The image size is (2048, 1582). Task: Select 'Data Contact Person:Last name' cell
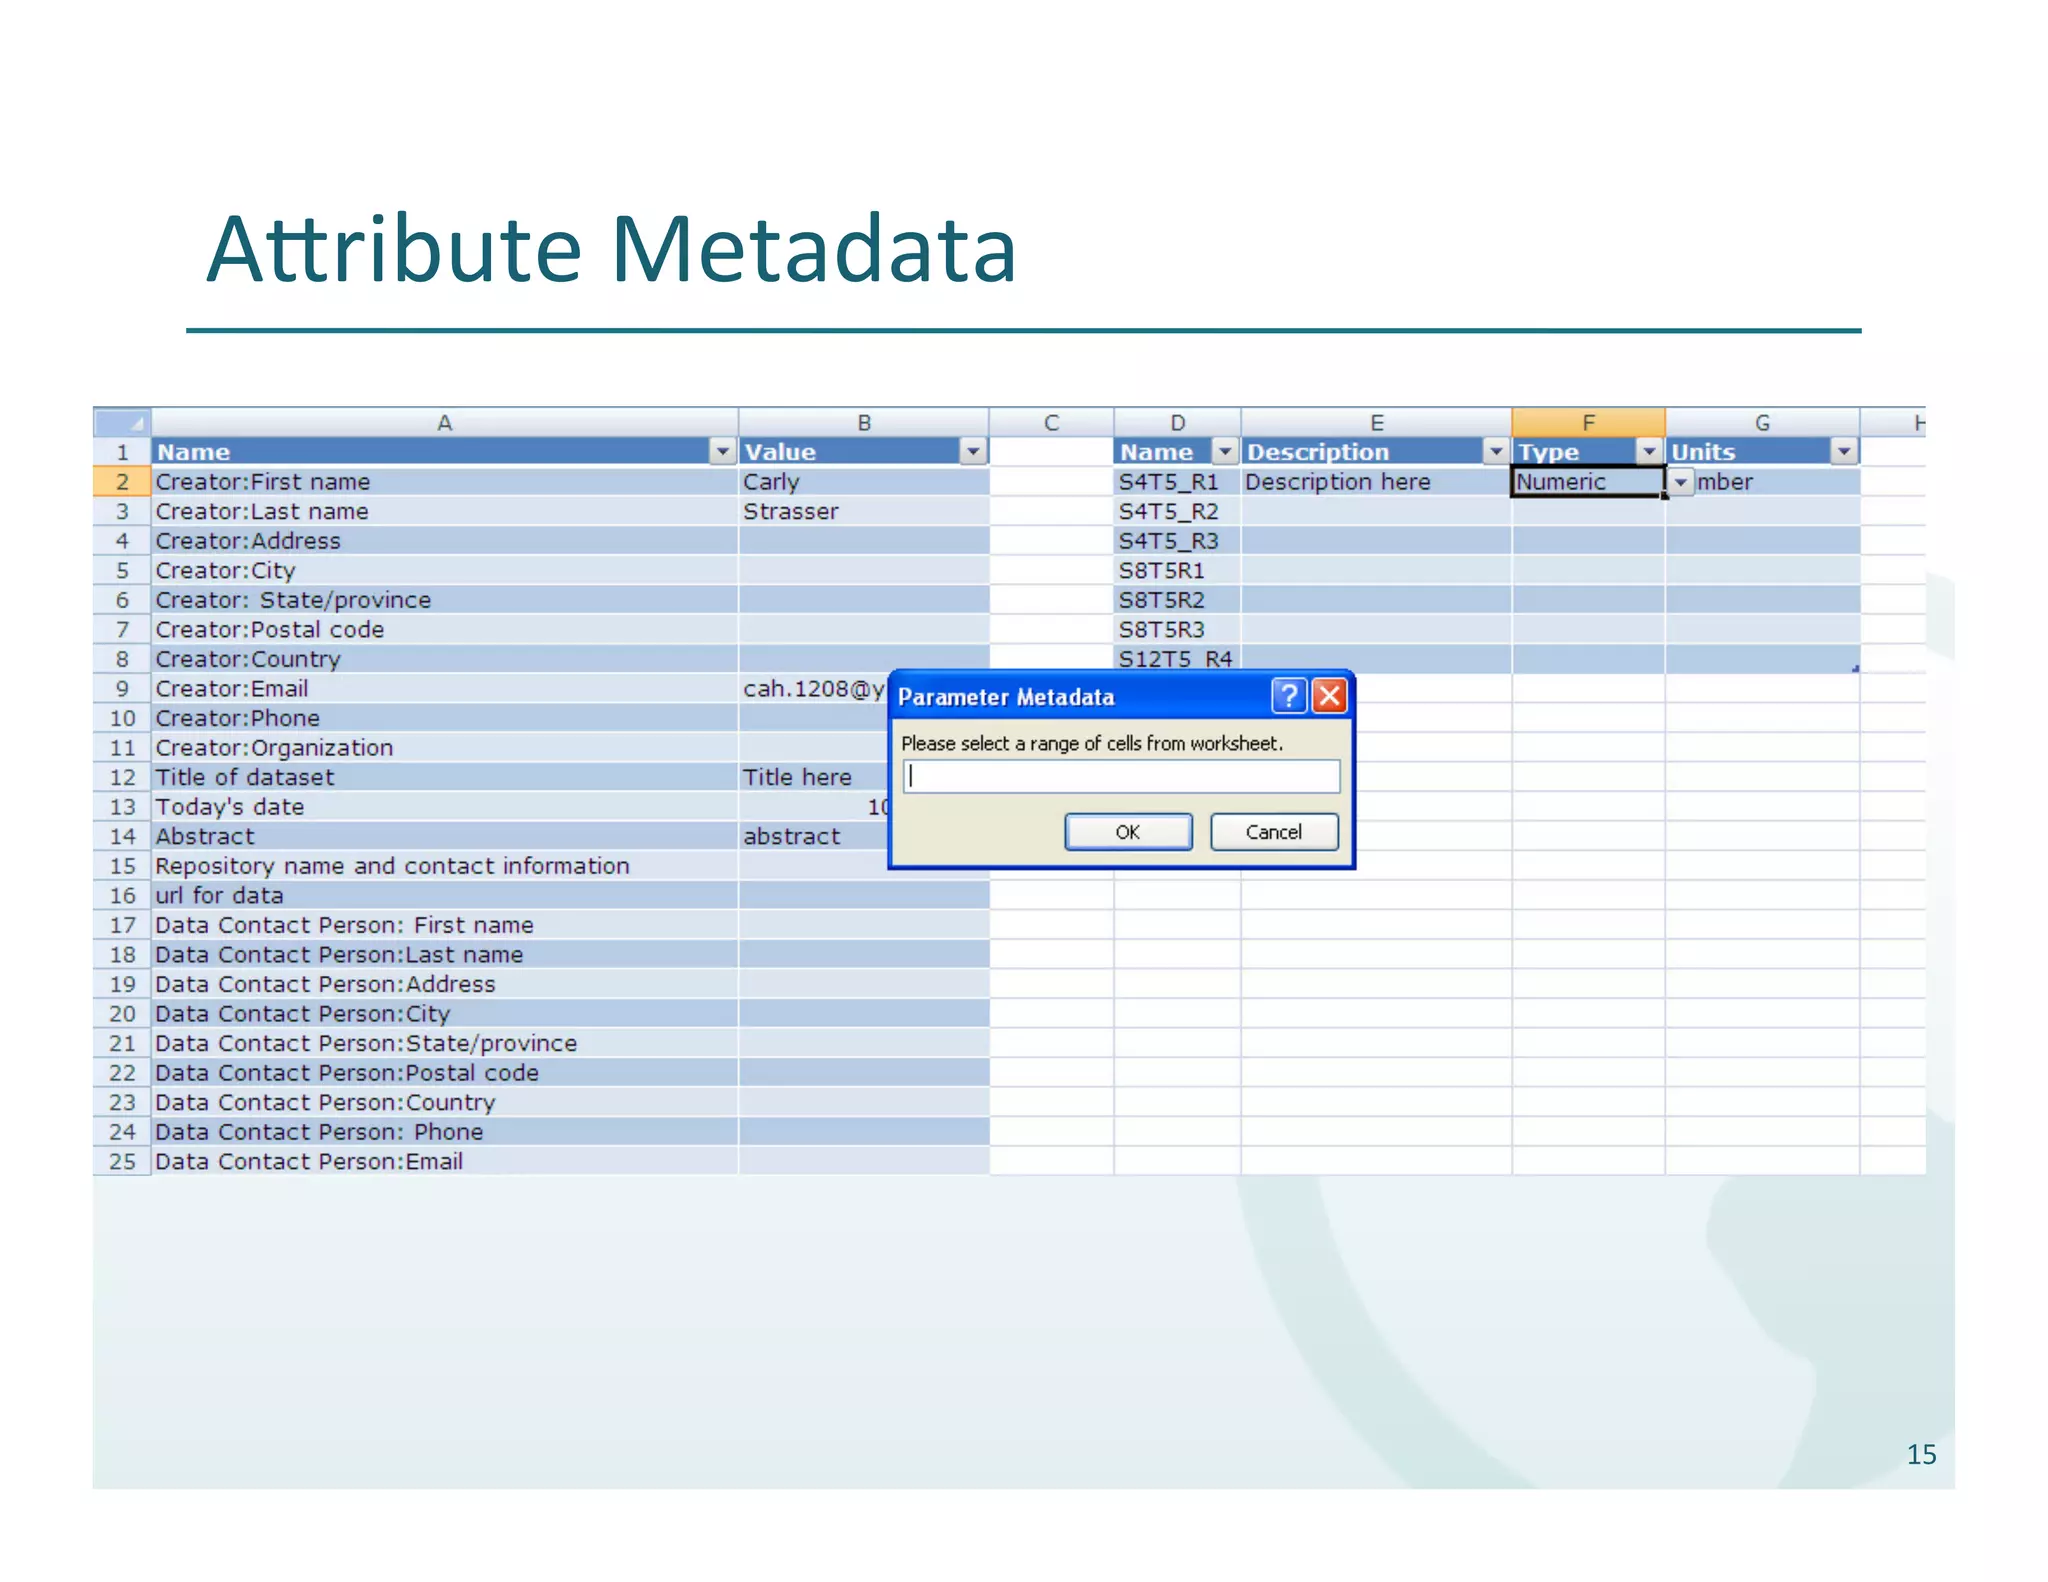(x=445, y=954)
